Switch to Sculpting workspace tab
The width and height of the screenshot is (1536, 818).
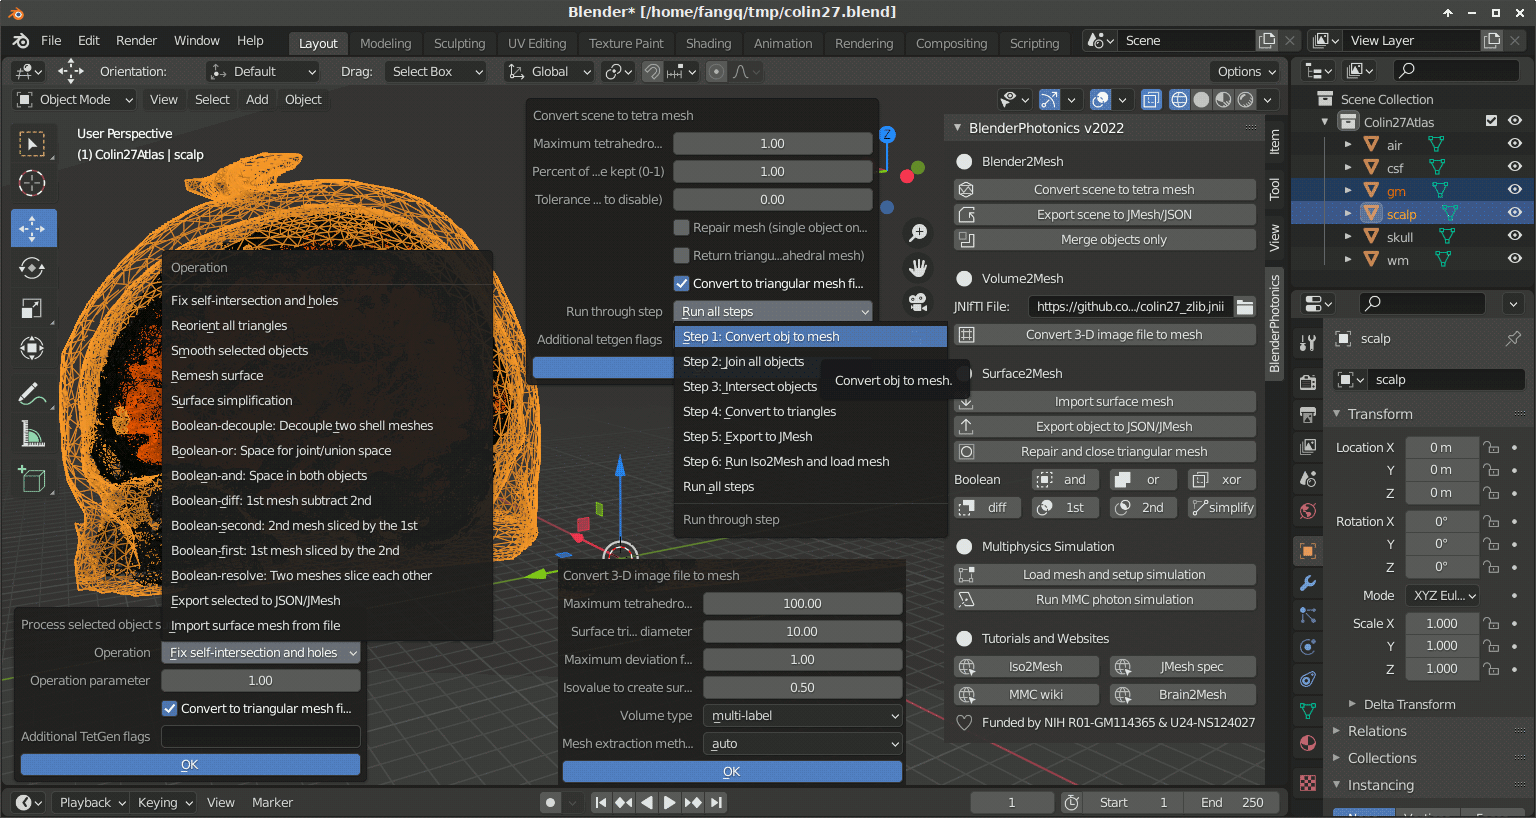point(459,43)
